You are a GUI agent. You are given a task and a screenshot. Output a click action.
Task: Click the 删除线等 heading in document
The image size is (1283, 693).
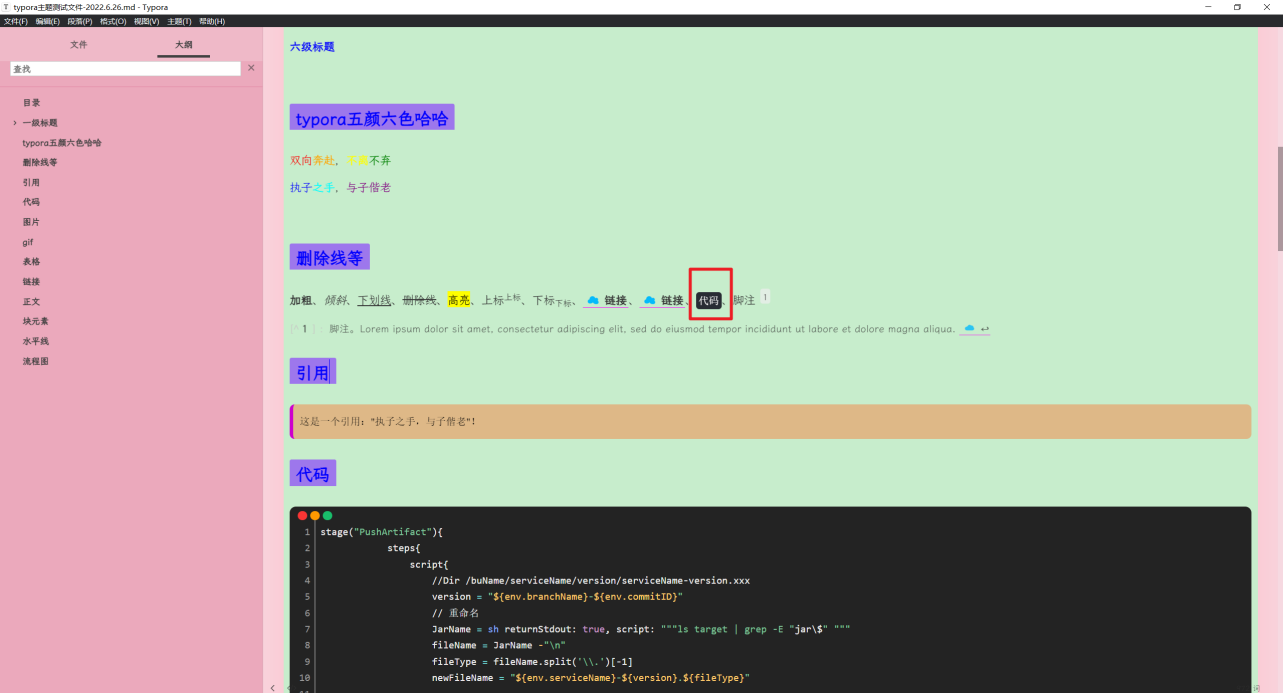tap(330, 258)
